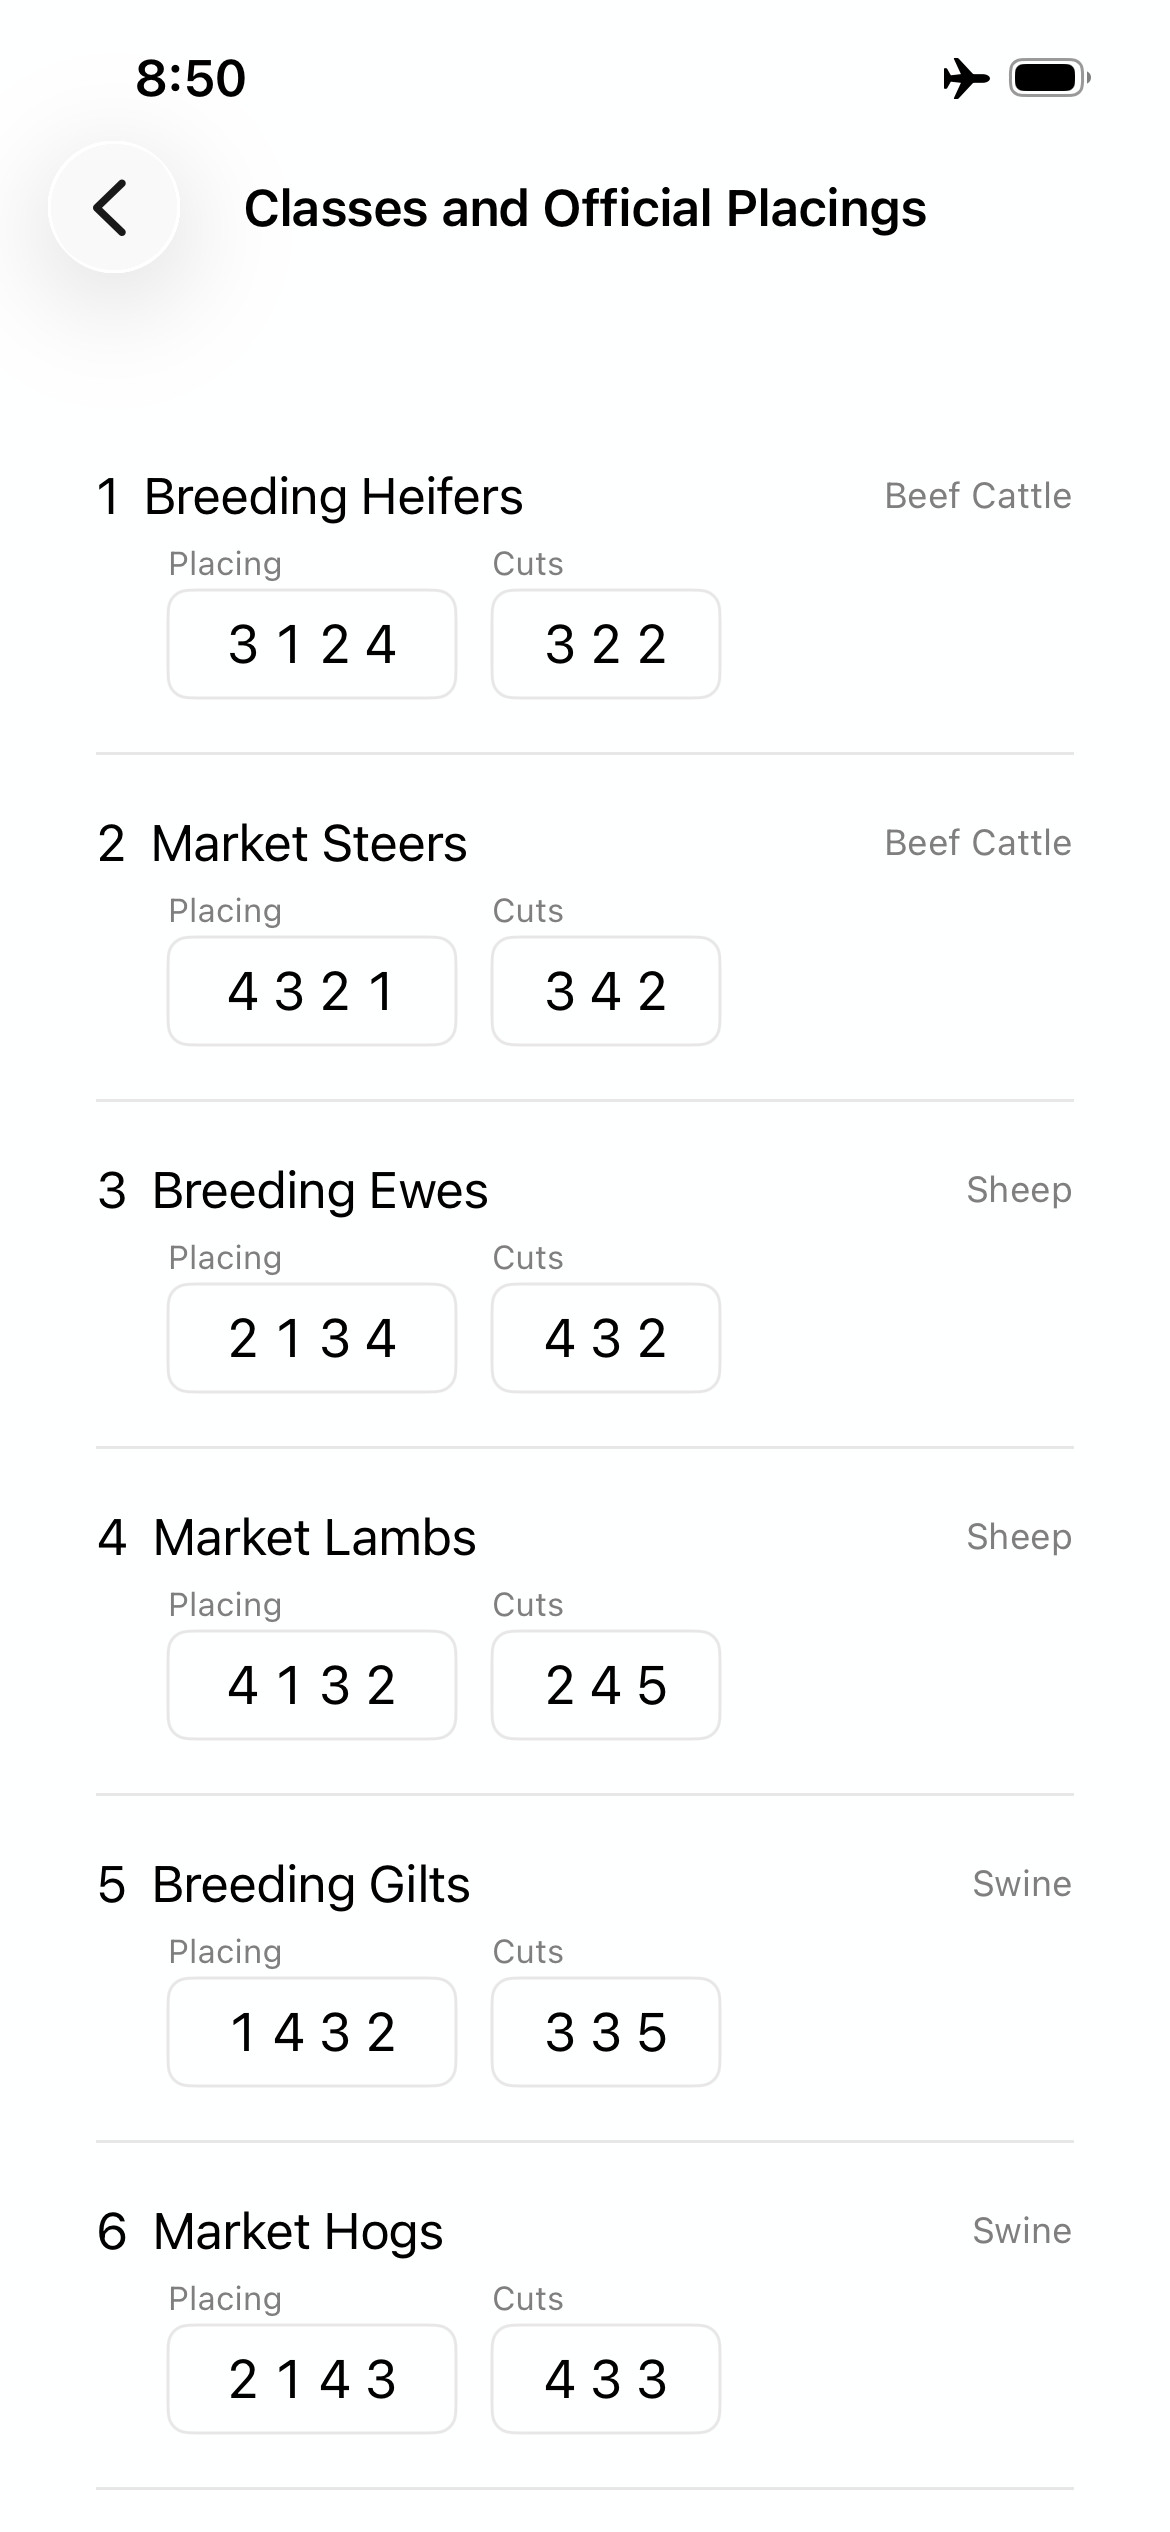Tap the Breeding Heifers class title
The width and height of the screenshot is (1170, 2532).
tap(333, 497)
